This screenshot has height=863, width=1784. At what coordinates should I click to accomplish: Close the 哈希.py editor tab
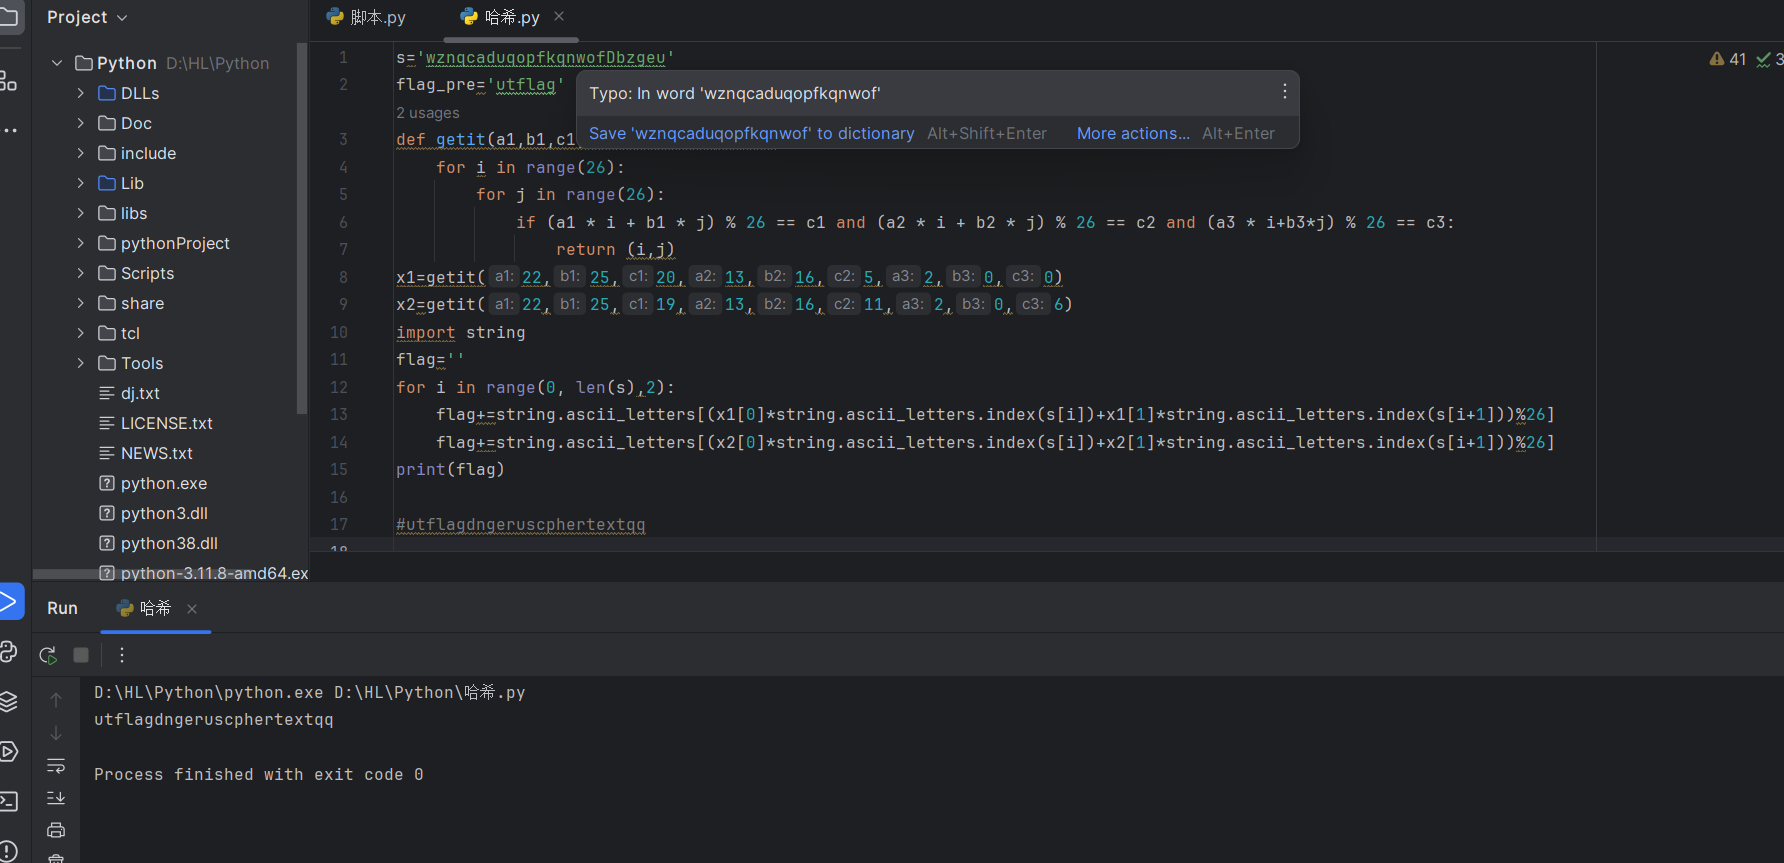(x=559, y=16)
